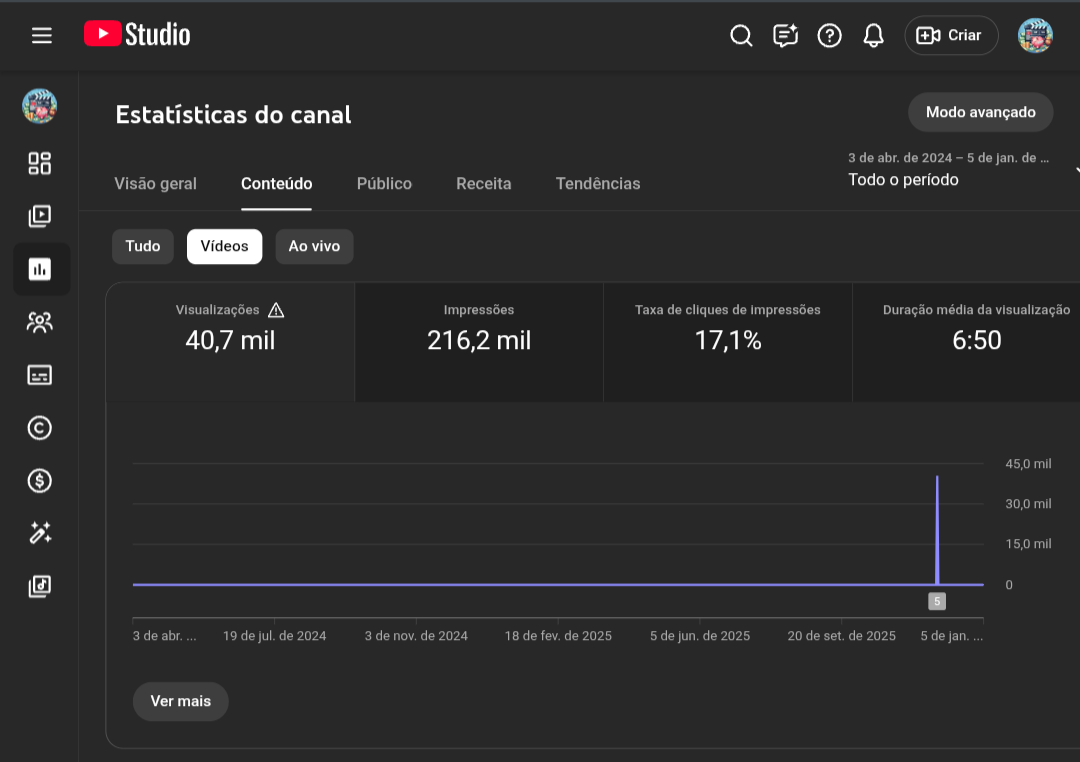Open Community icon in the sidebar

pyautogui.click(x=40, y=322)
